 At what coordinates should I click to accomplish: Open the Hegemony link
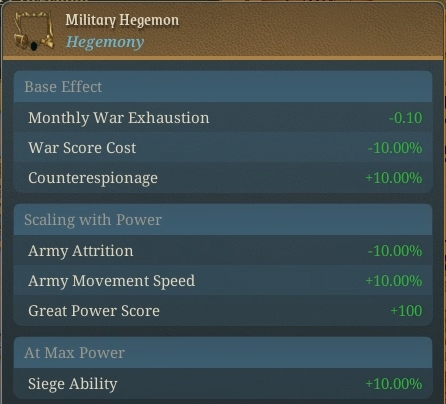(105, 42)
